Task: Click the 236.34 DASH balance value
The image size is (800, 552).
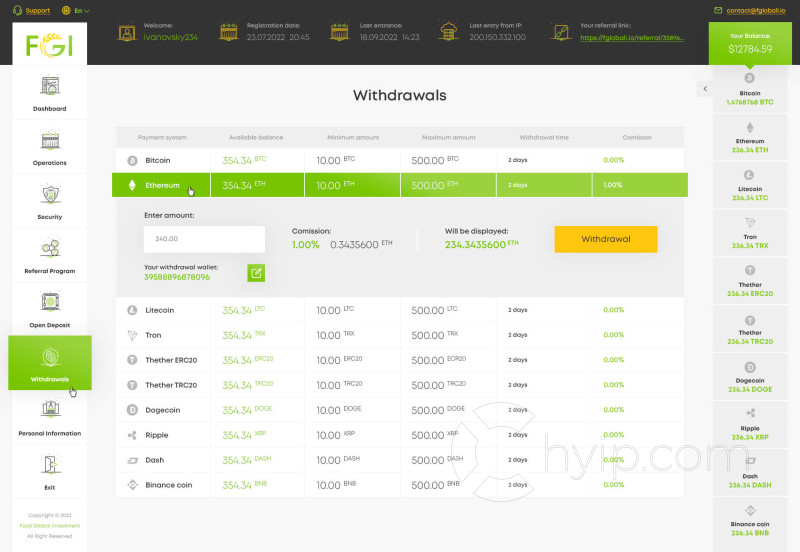Action: click(x=750, y=485)
